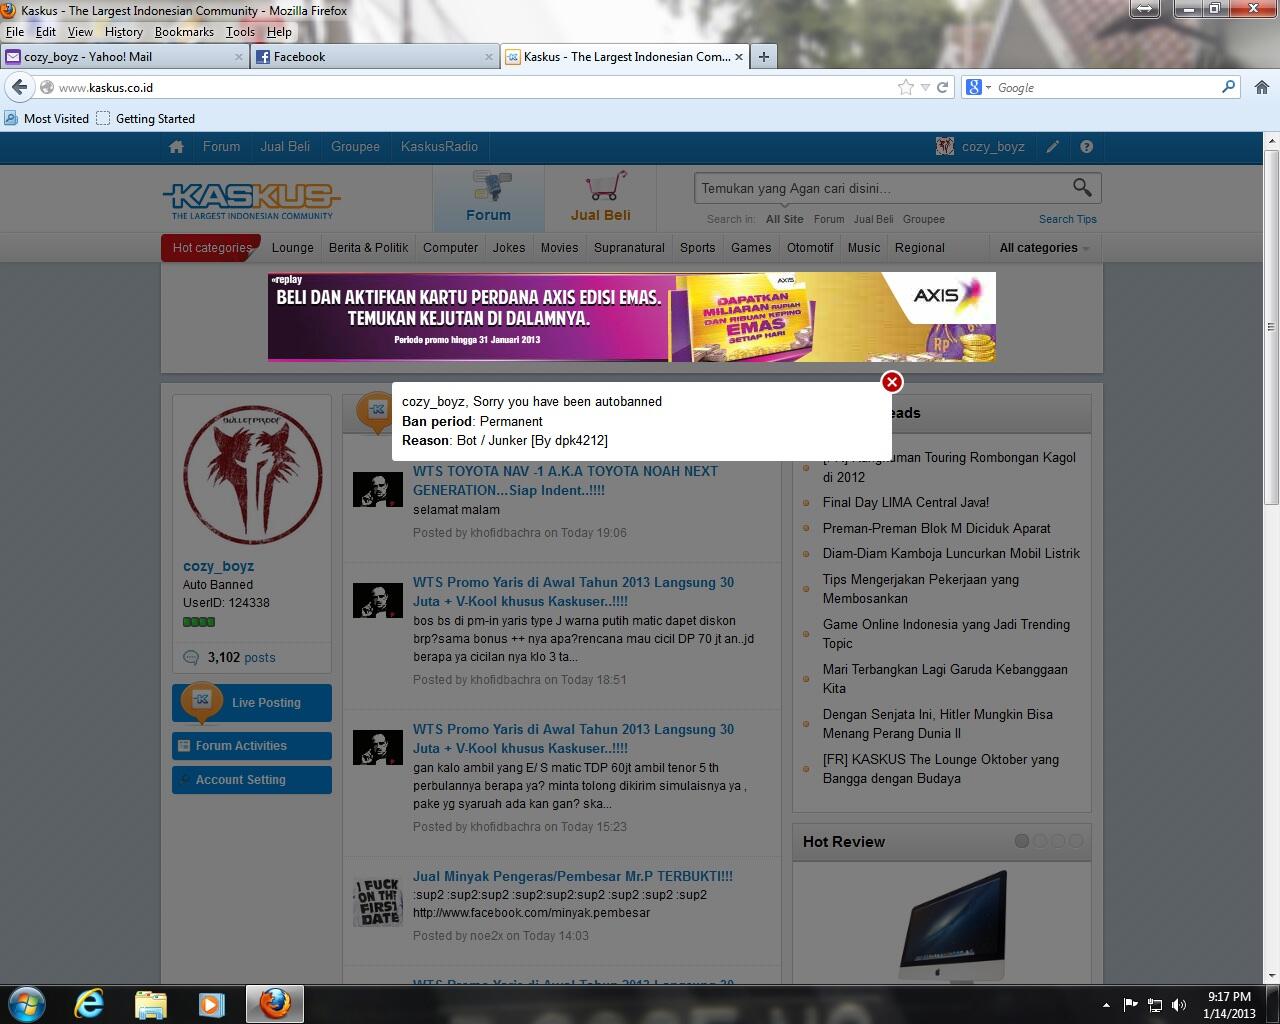Click the Live Posting button
This screenshot has width=1280, height=1024.
click(x=252, y=703)
